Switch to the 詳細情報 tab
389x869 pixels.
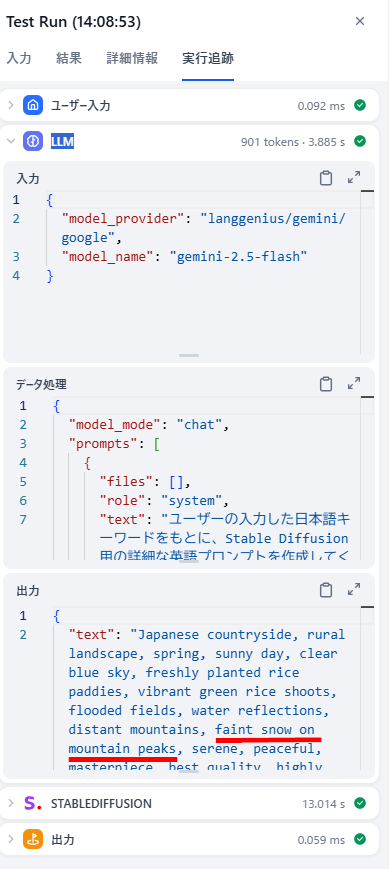click(132, 58)
